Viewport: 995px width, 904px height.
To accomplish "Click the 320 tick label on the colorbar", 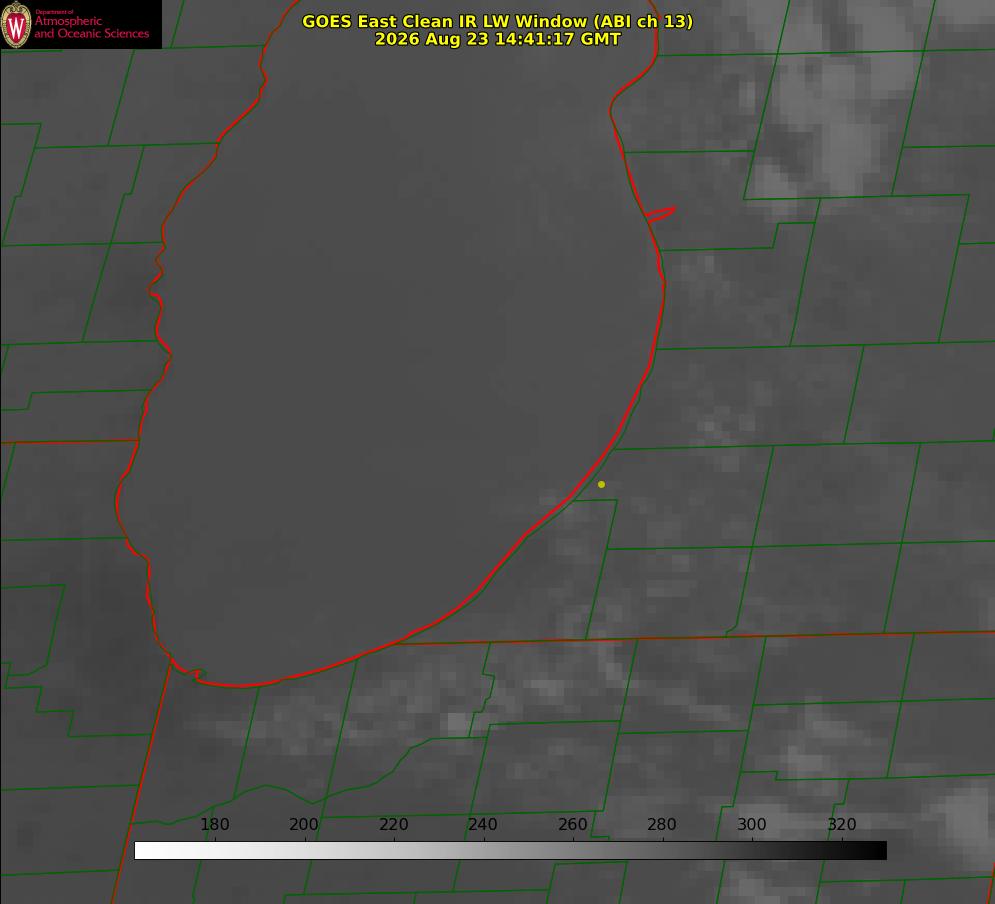I will [x=842, y=824].
